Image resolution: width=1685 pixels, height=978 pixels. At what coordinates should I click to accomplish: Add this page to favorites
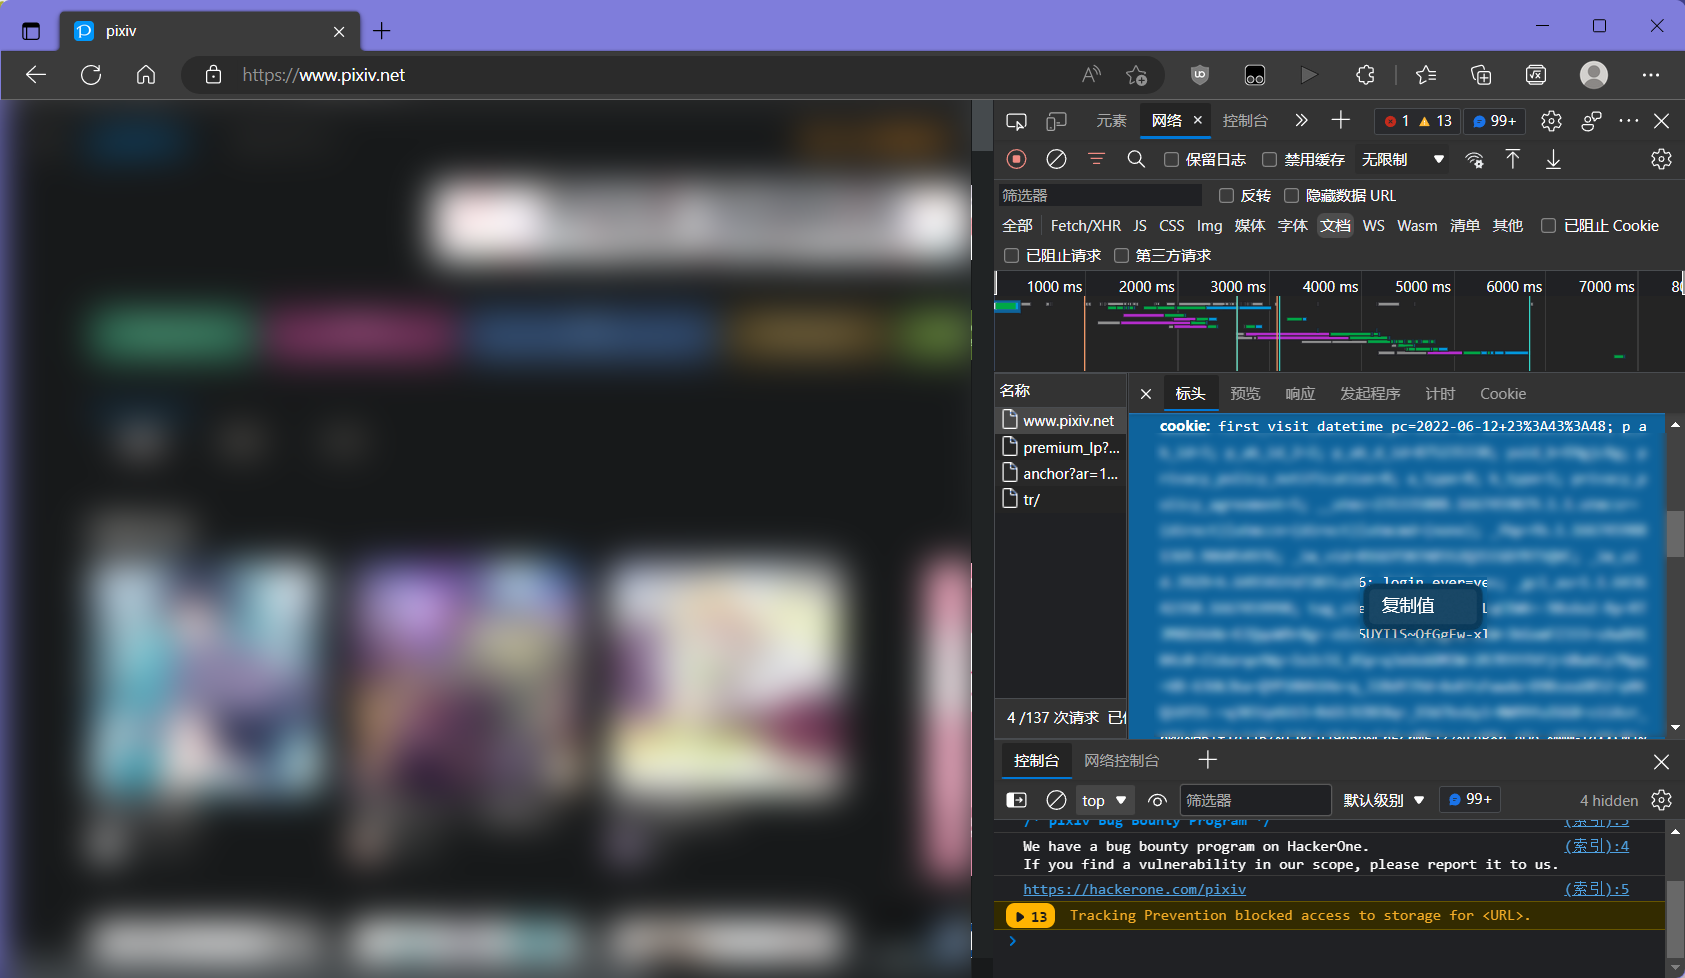tap(1136, 75)
